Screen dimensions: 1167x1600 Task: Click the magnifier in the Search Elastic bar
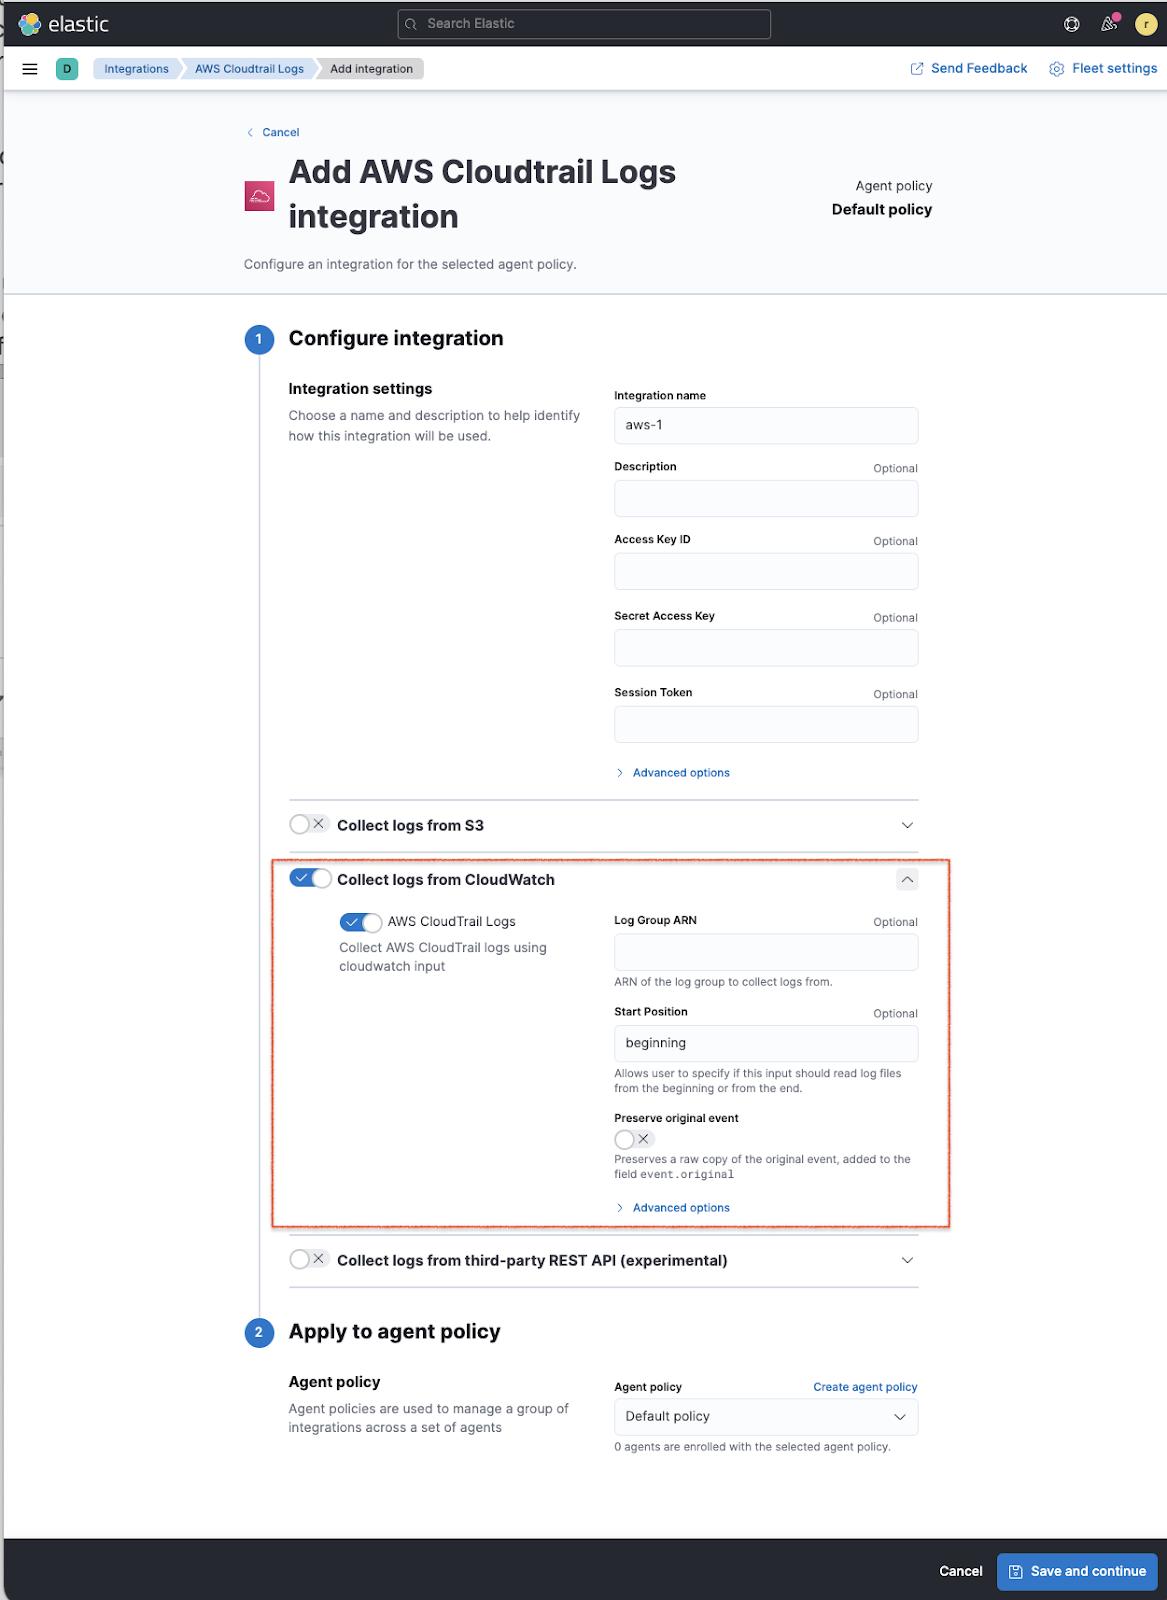tap(410, 23)
